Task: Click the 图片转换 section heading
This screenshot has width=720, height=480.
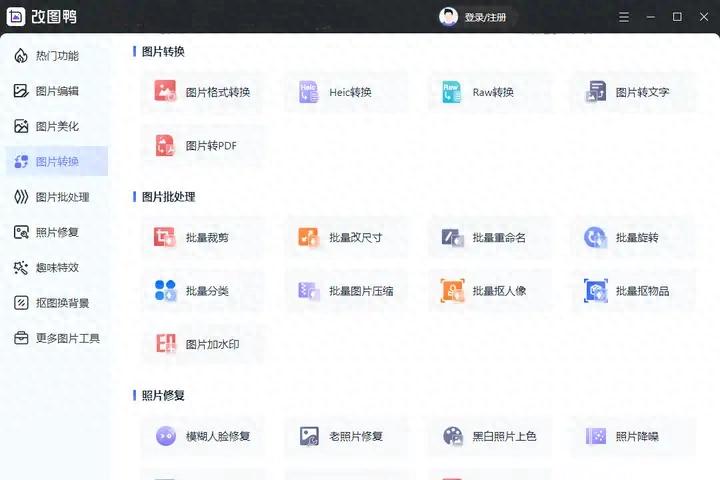Action: 163,51
